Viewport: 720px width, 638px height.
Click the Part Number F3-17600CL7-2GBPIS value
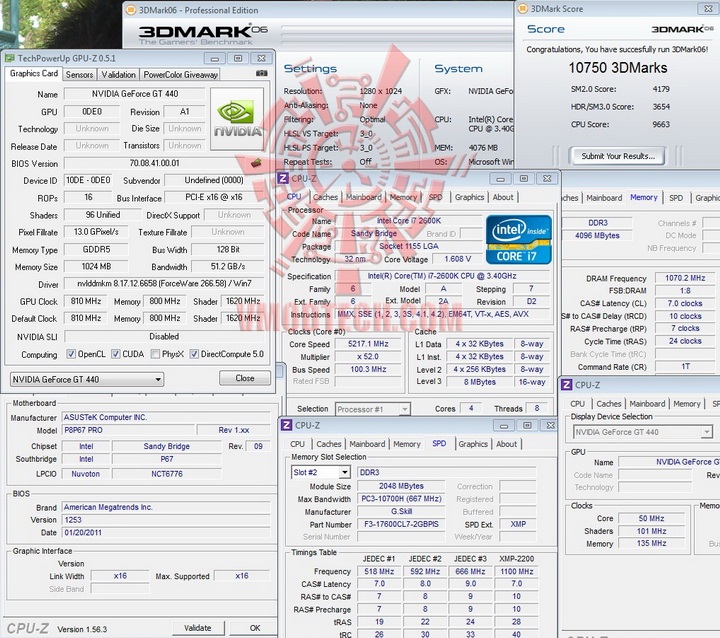tap(401, 524)
